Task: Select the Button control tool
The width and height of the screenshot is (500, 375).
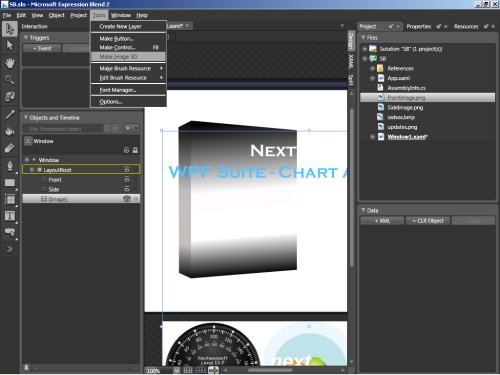Action: click(10, 232)
